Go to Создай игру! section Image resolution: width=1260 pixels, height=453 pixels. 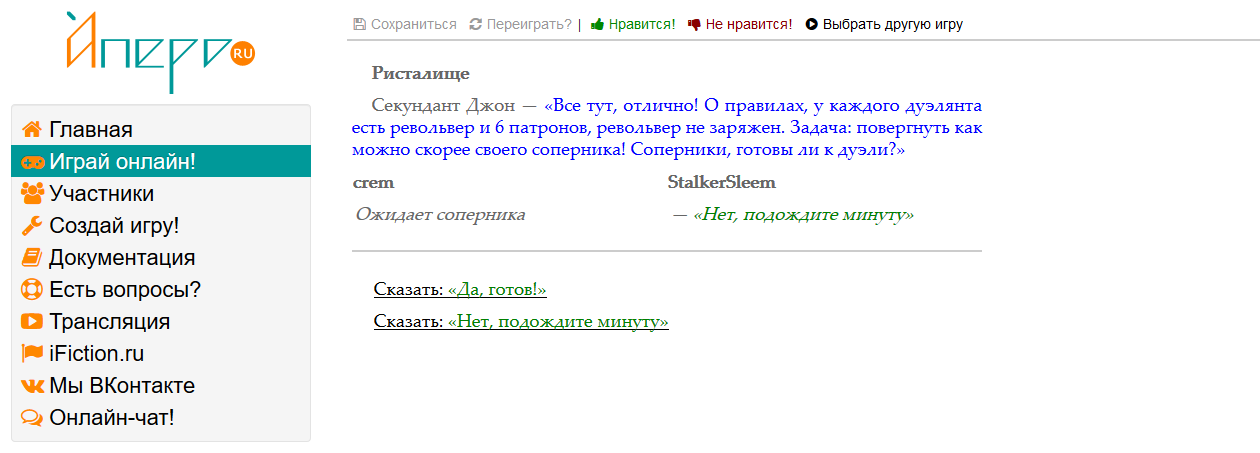coord(161,226)
